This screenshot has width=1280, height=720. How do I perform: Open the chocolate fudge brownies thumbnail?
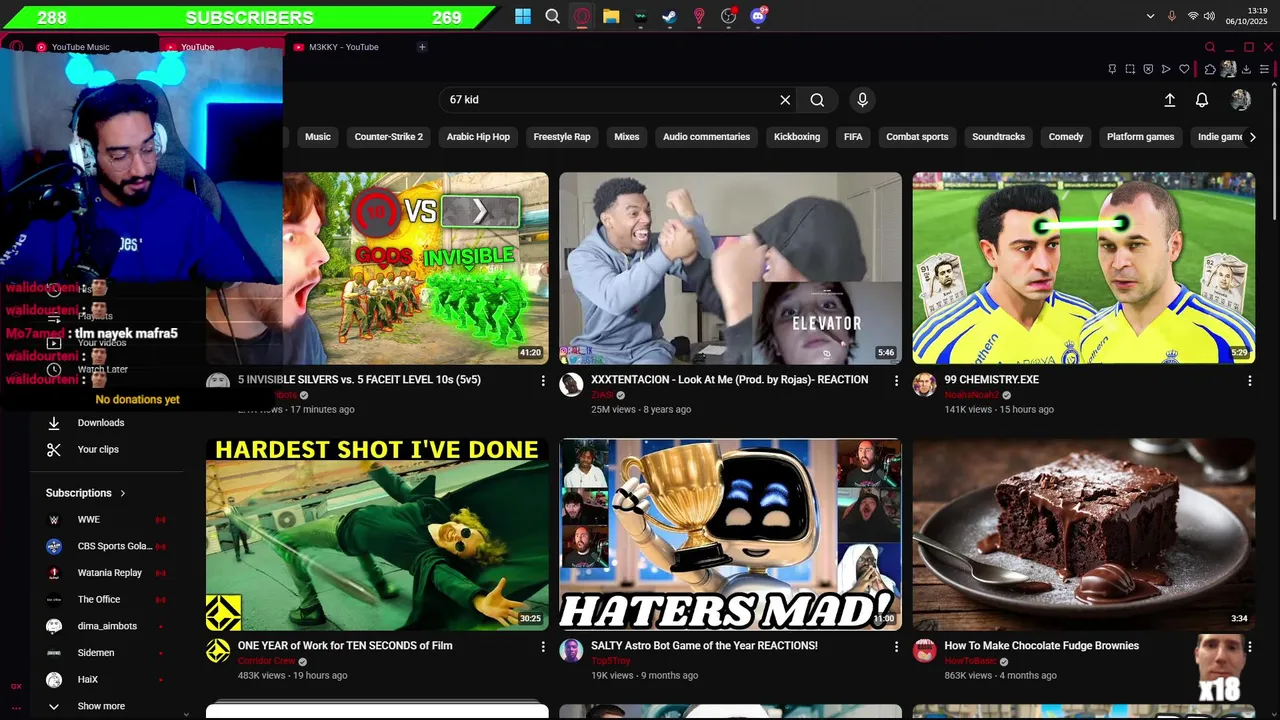pyautogui.click(x=1083, y=534)
